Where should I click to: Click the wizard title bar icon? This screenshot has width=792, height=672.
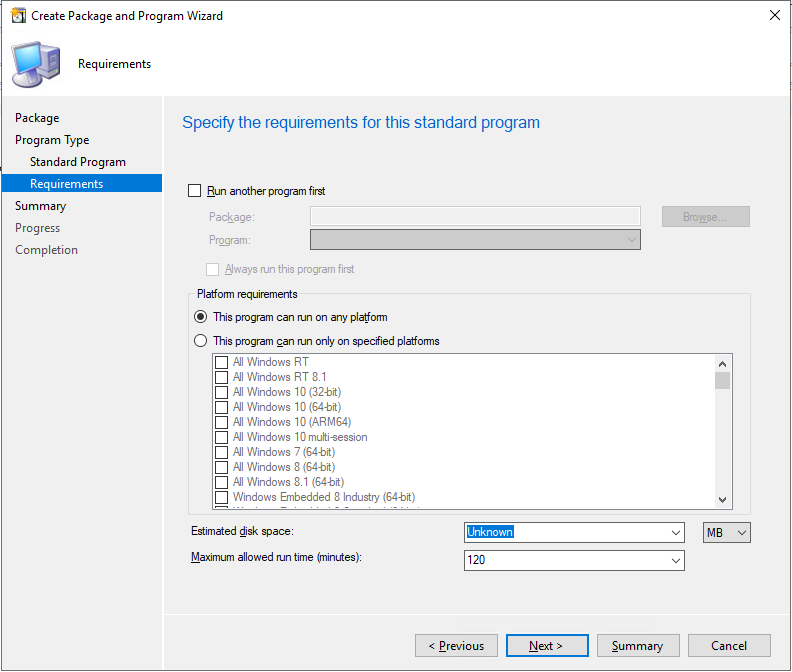point(18,16)
